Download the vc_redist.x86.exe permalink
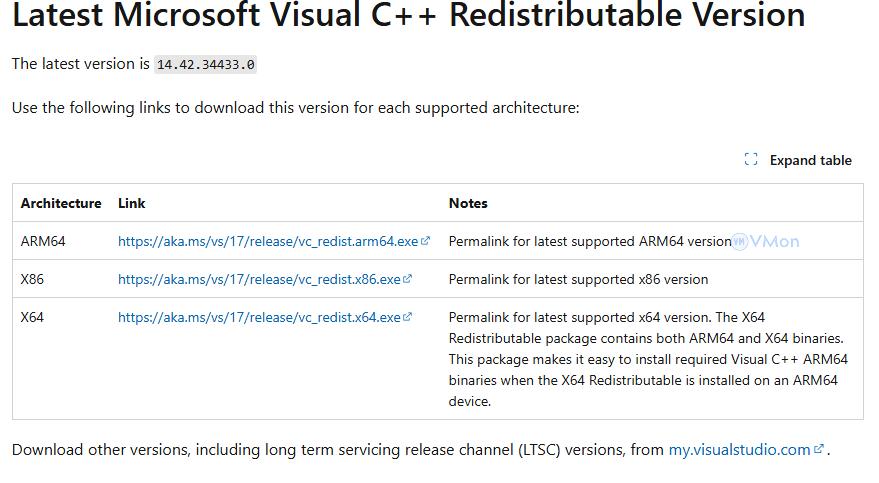The image size is (879, 483). [258, 279]
